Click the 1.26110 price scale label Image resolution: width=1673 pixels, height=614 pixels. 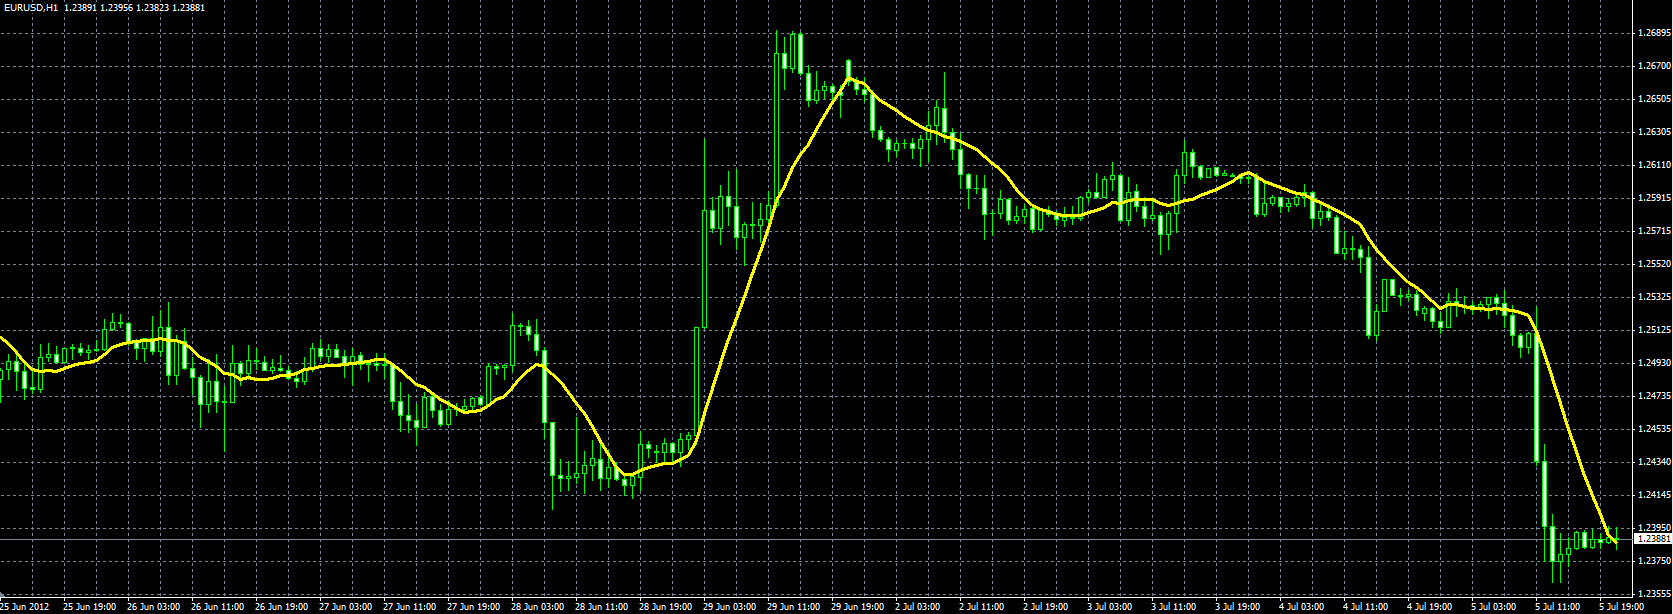tap(1654, 165)
